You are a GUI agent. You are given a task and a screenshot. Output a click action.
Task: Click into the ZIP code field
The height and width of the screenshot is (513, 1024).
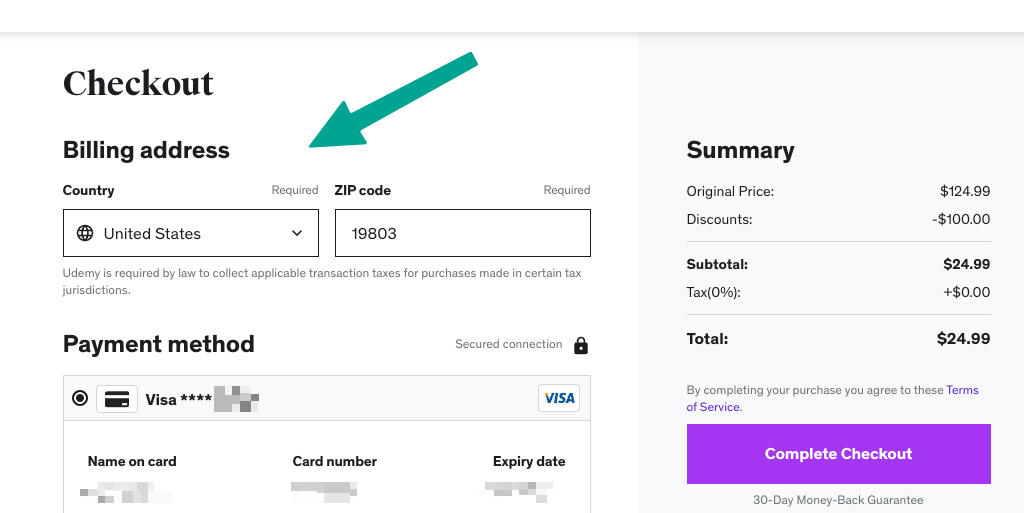coord(462,233)
